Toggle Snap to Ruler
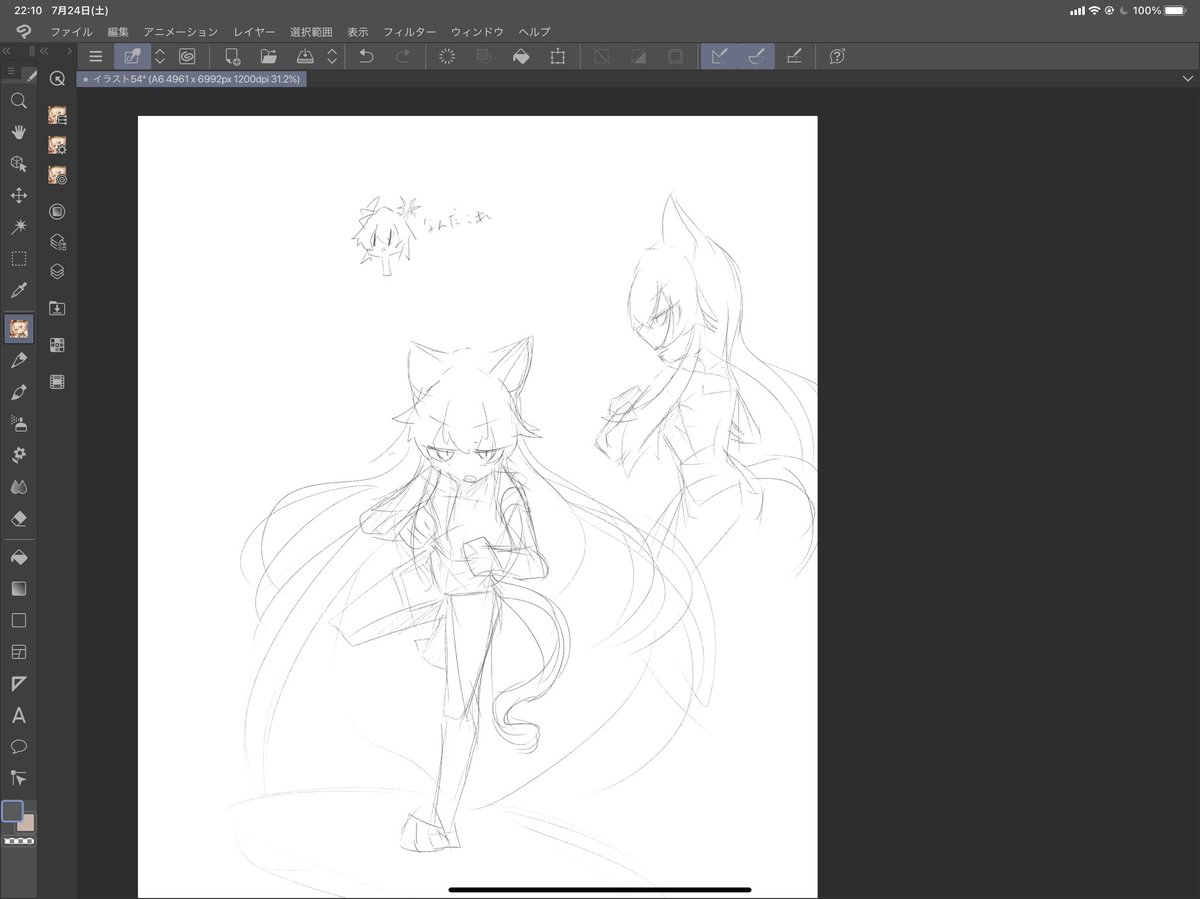The image size is (1200, 899). [718, 57]
